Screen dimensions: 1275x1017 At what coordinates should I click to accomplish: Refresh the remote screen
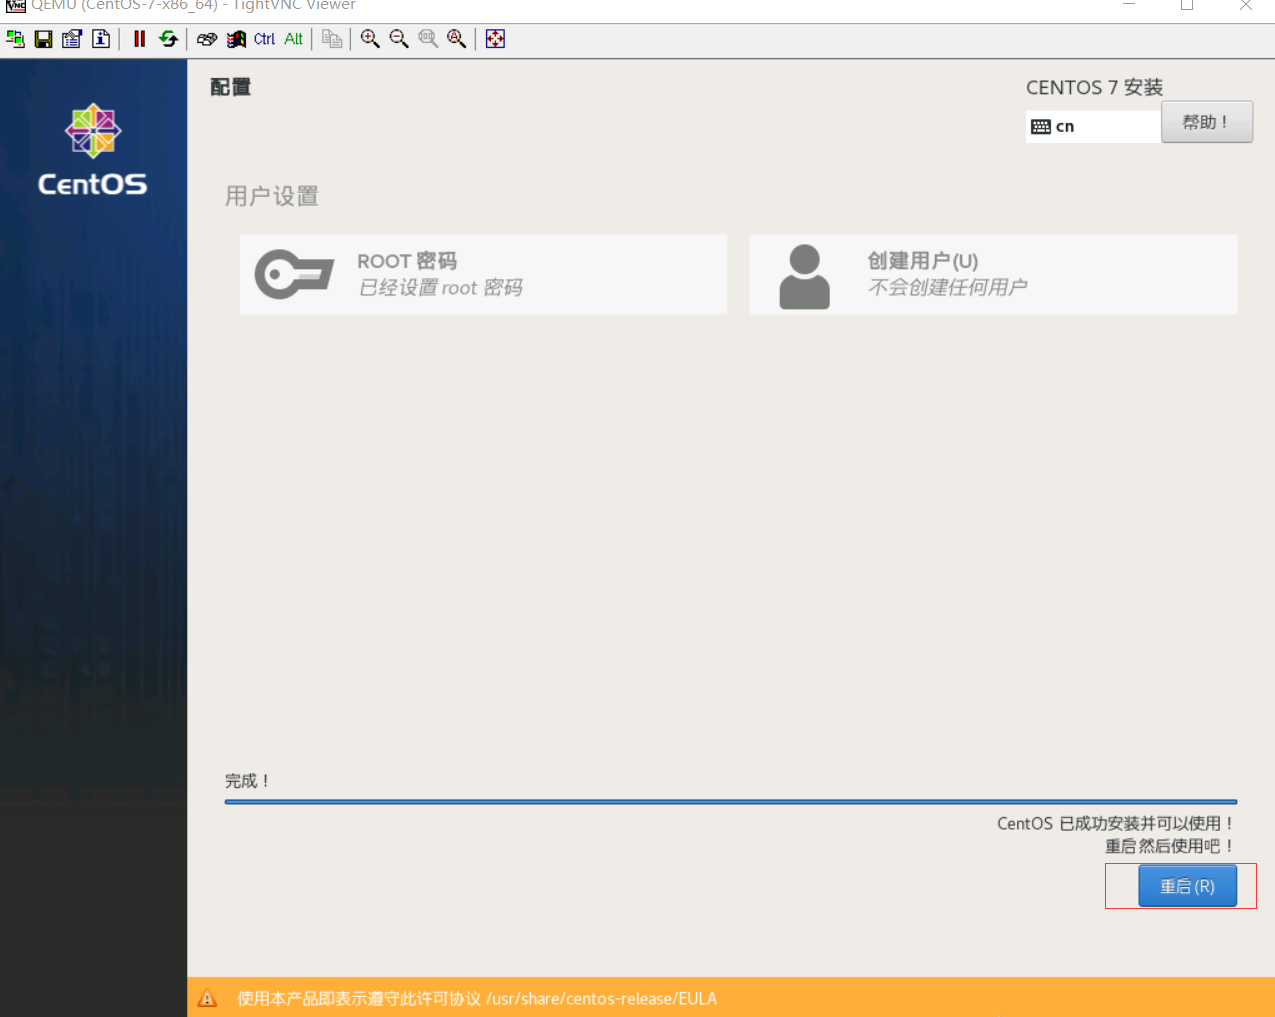point(167,38)
